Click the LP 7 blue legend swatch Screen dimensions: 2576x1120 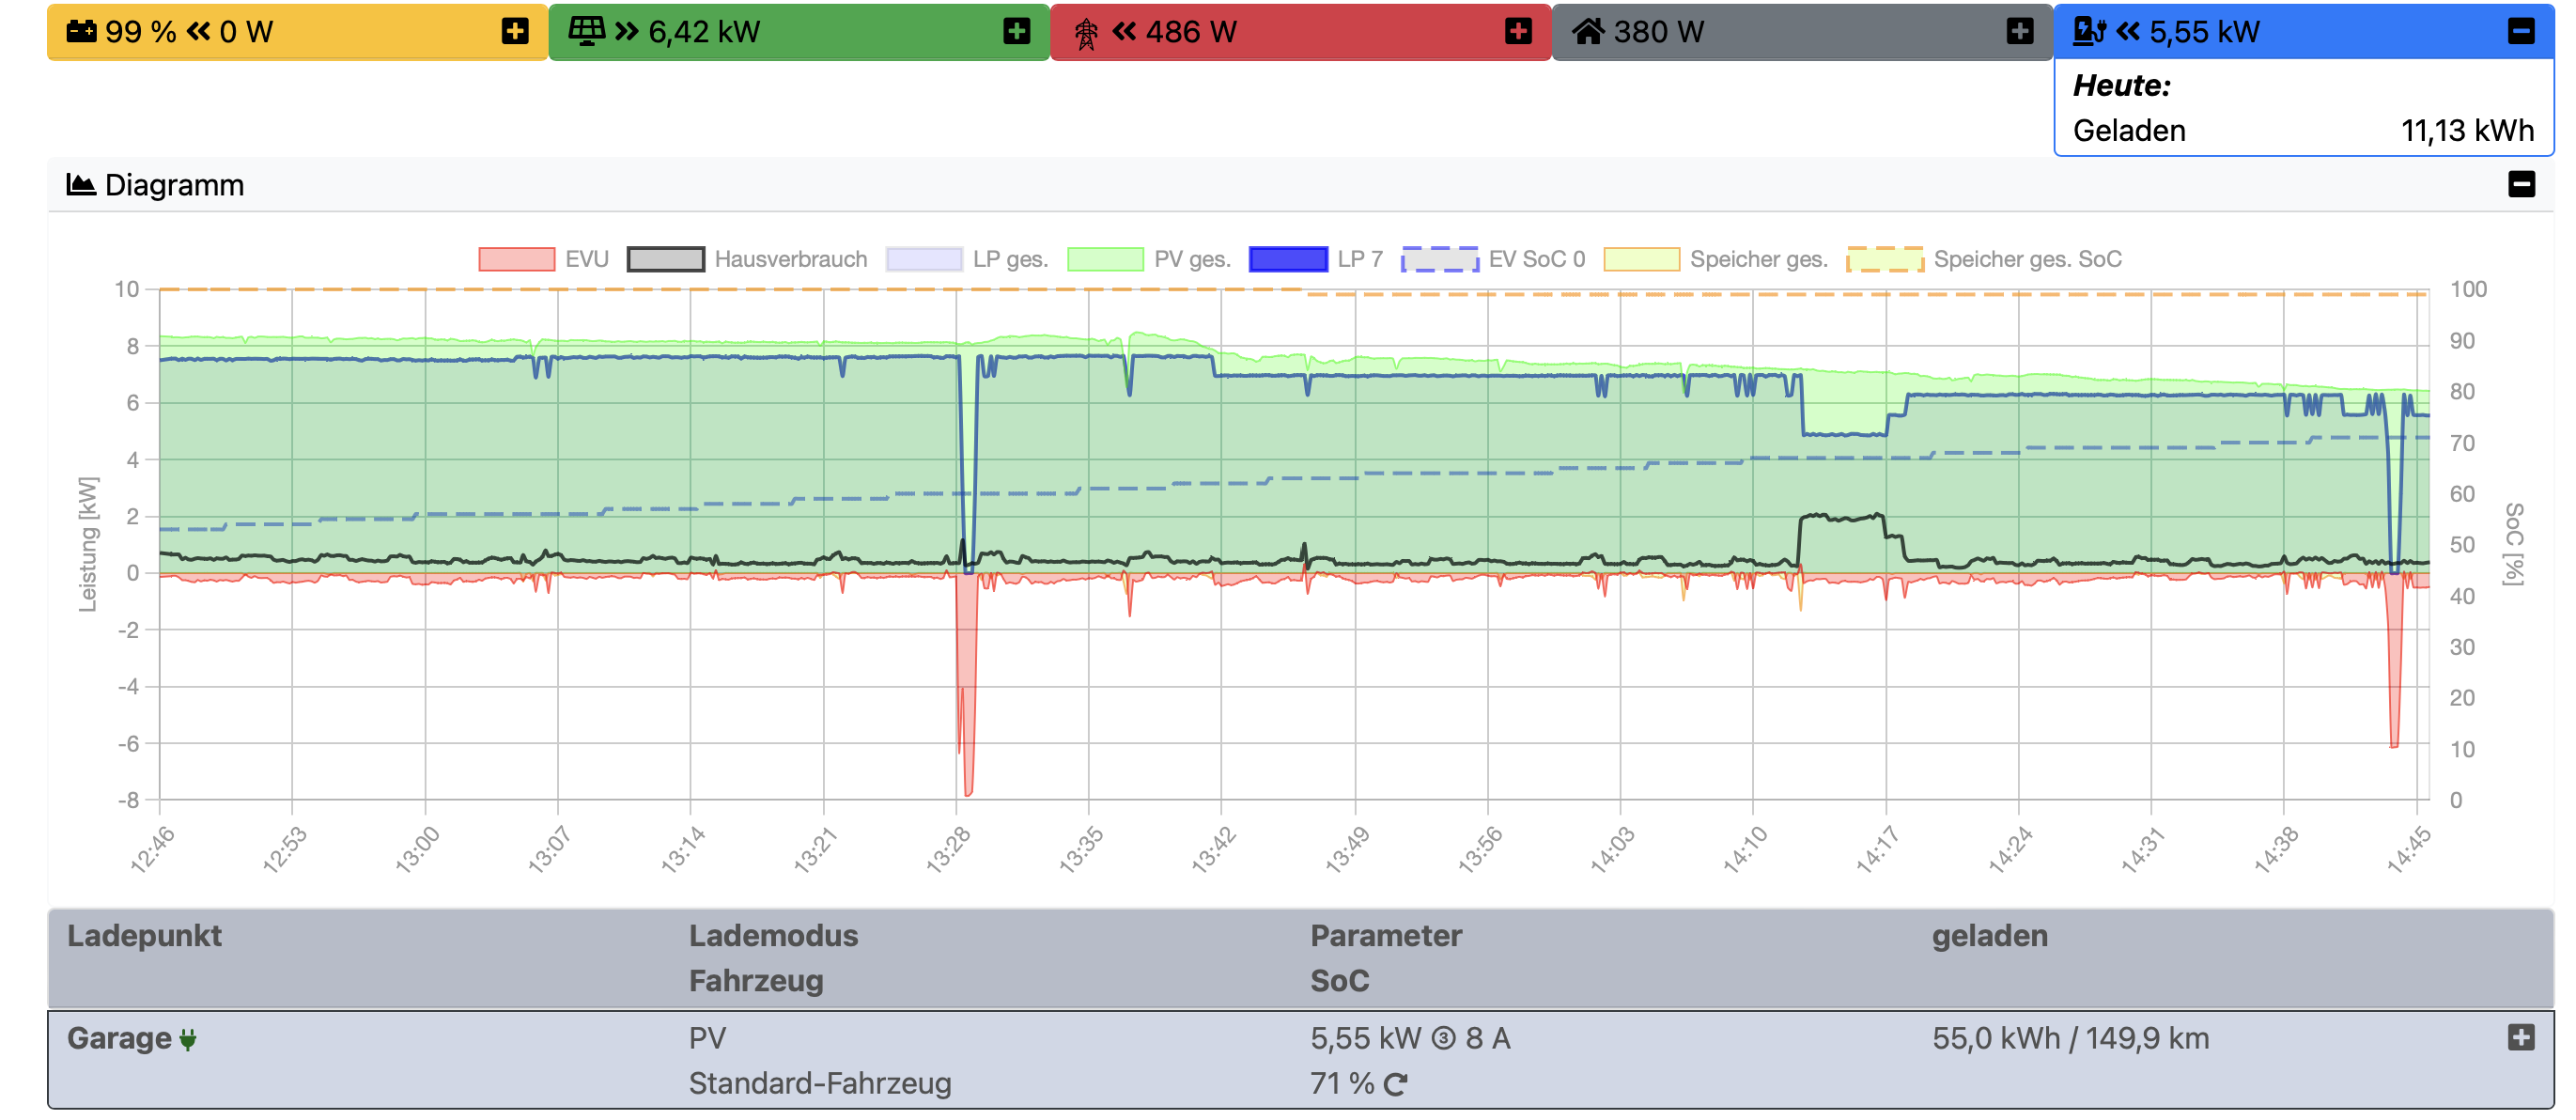click(1288, 260)
